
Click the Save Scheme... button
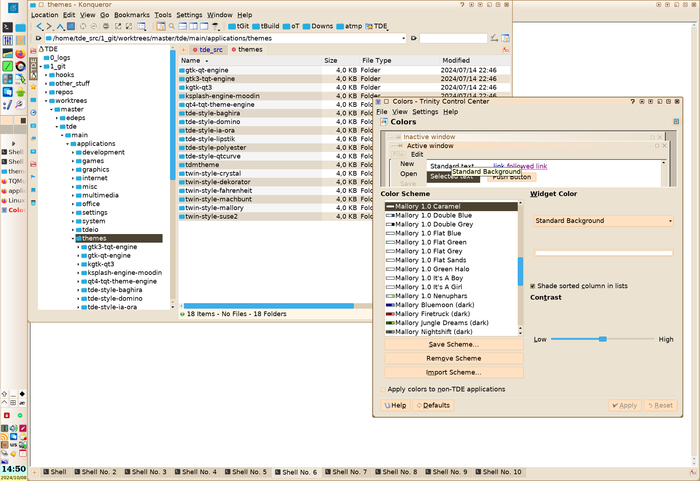[453, 344]
